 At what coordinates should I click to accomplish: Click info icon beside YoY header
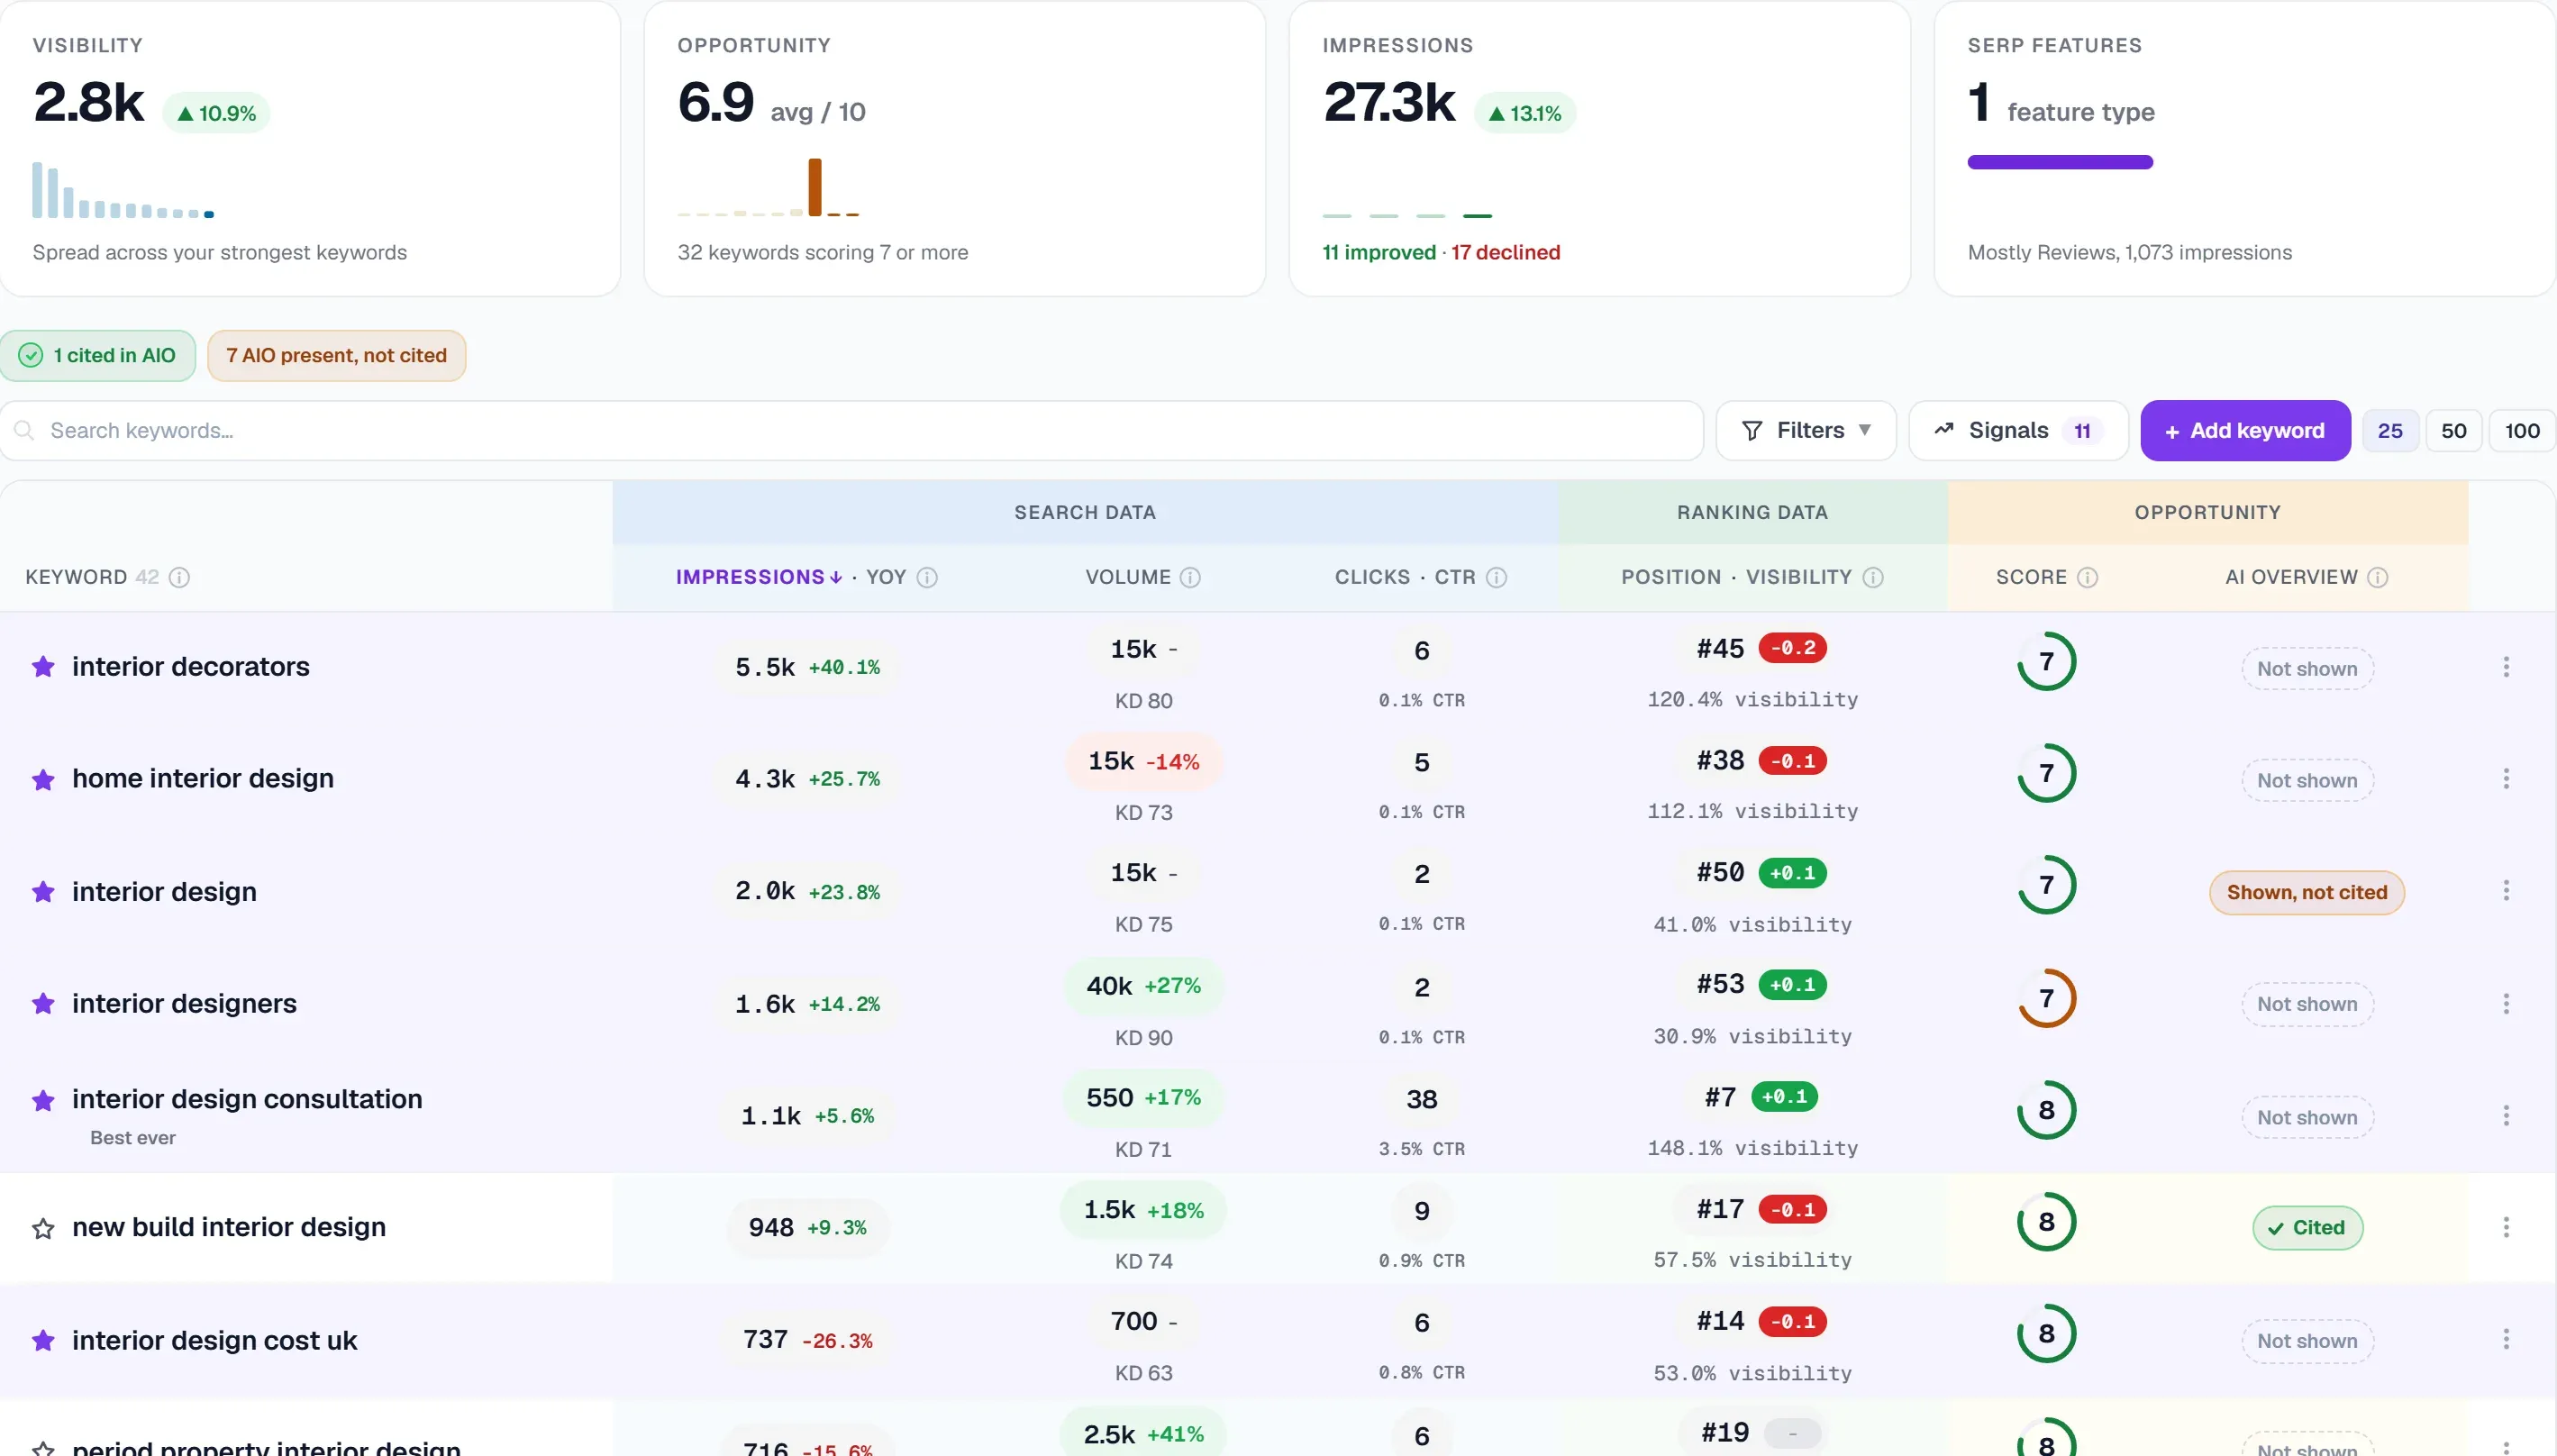(x=927, y=578)
